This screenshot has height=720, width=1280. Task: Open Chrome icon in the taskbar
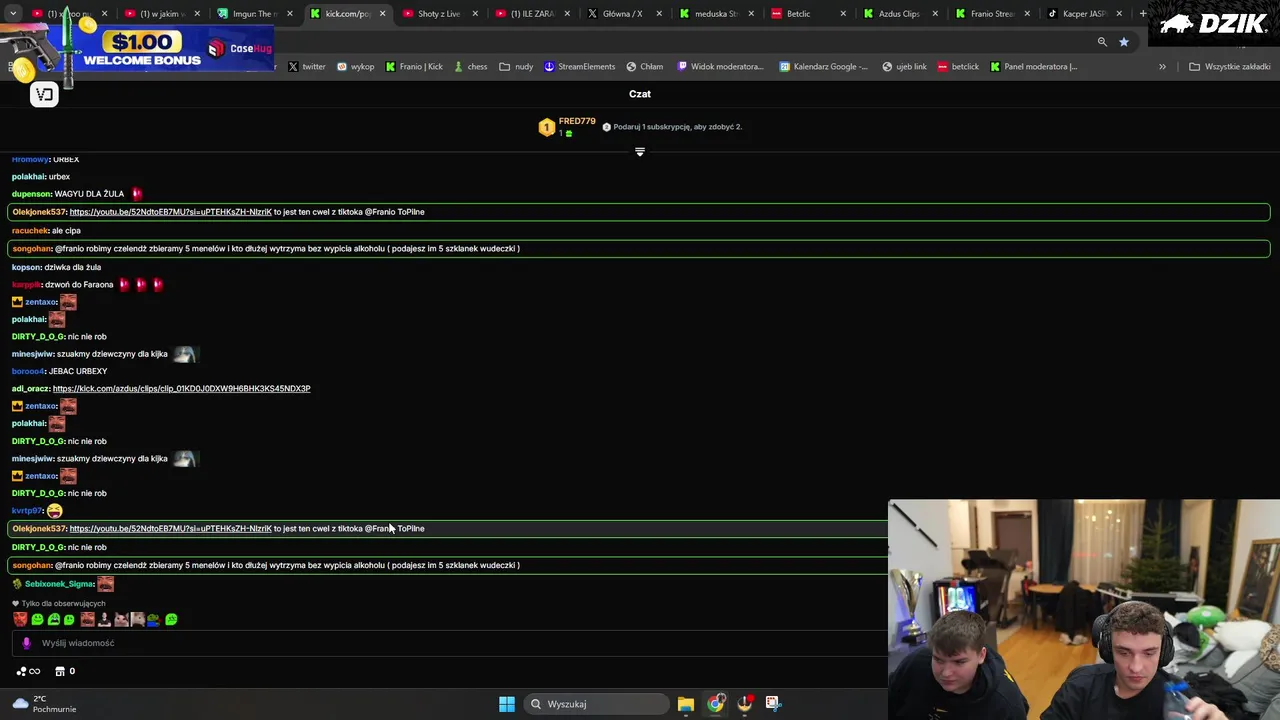click(715, 704)
